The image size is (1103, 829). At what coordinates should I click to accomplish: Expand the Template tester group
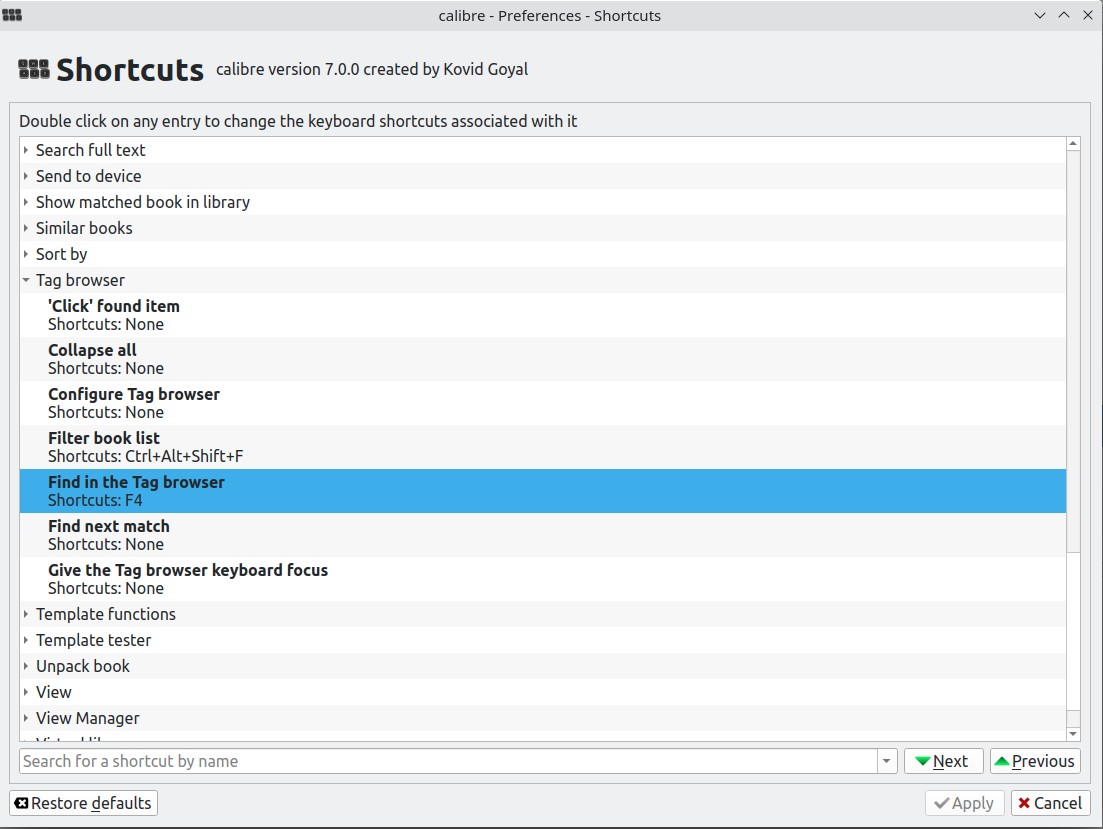click(25, 640)
